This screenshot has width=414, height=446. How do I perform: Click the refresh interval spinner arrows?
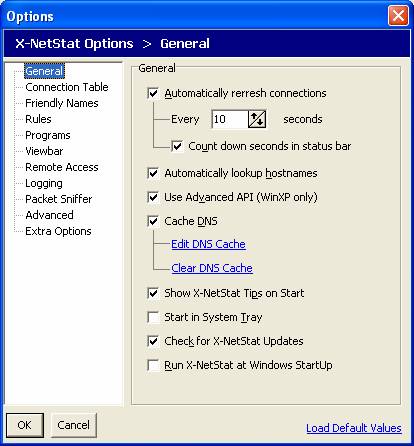coord(257,119)
